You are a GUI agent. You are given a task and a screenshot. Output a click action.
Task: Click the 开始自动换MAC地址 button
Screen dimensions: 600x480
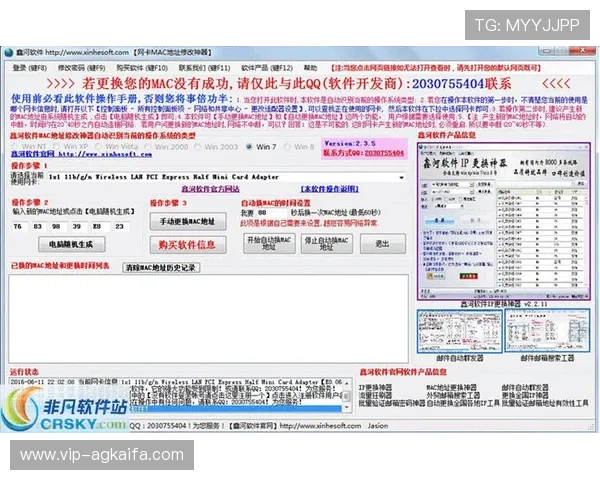[269, 243]
